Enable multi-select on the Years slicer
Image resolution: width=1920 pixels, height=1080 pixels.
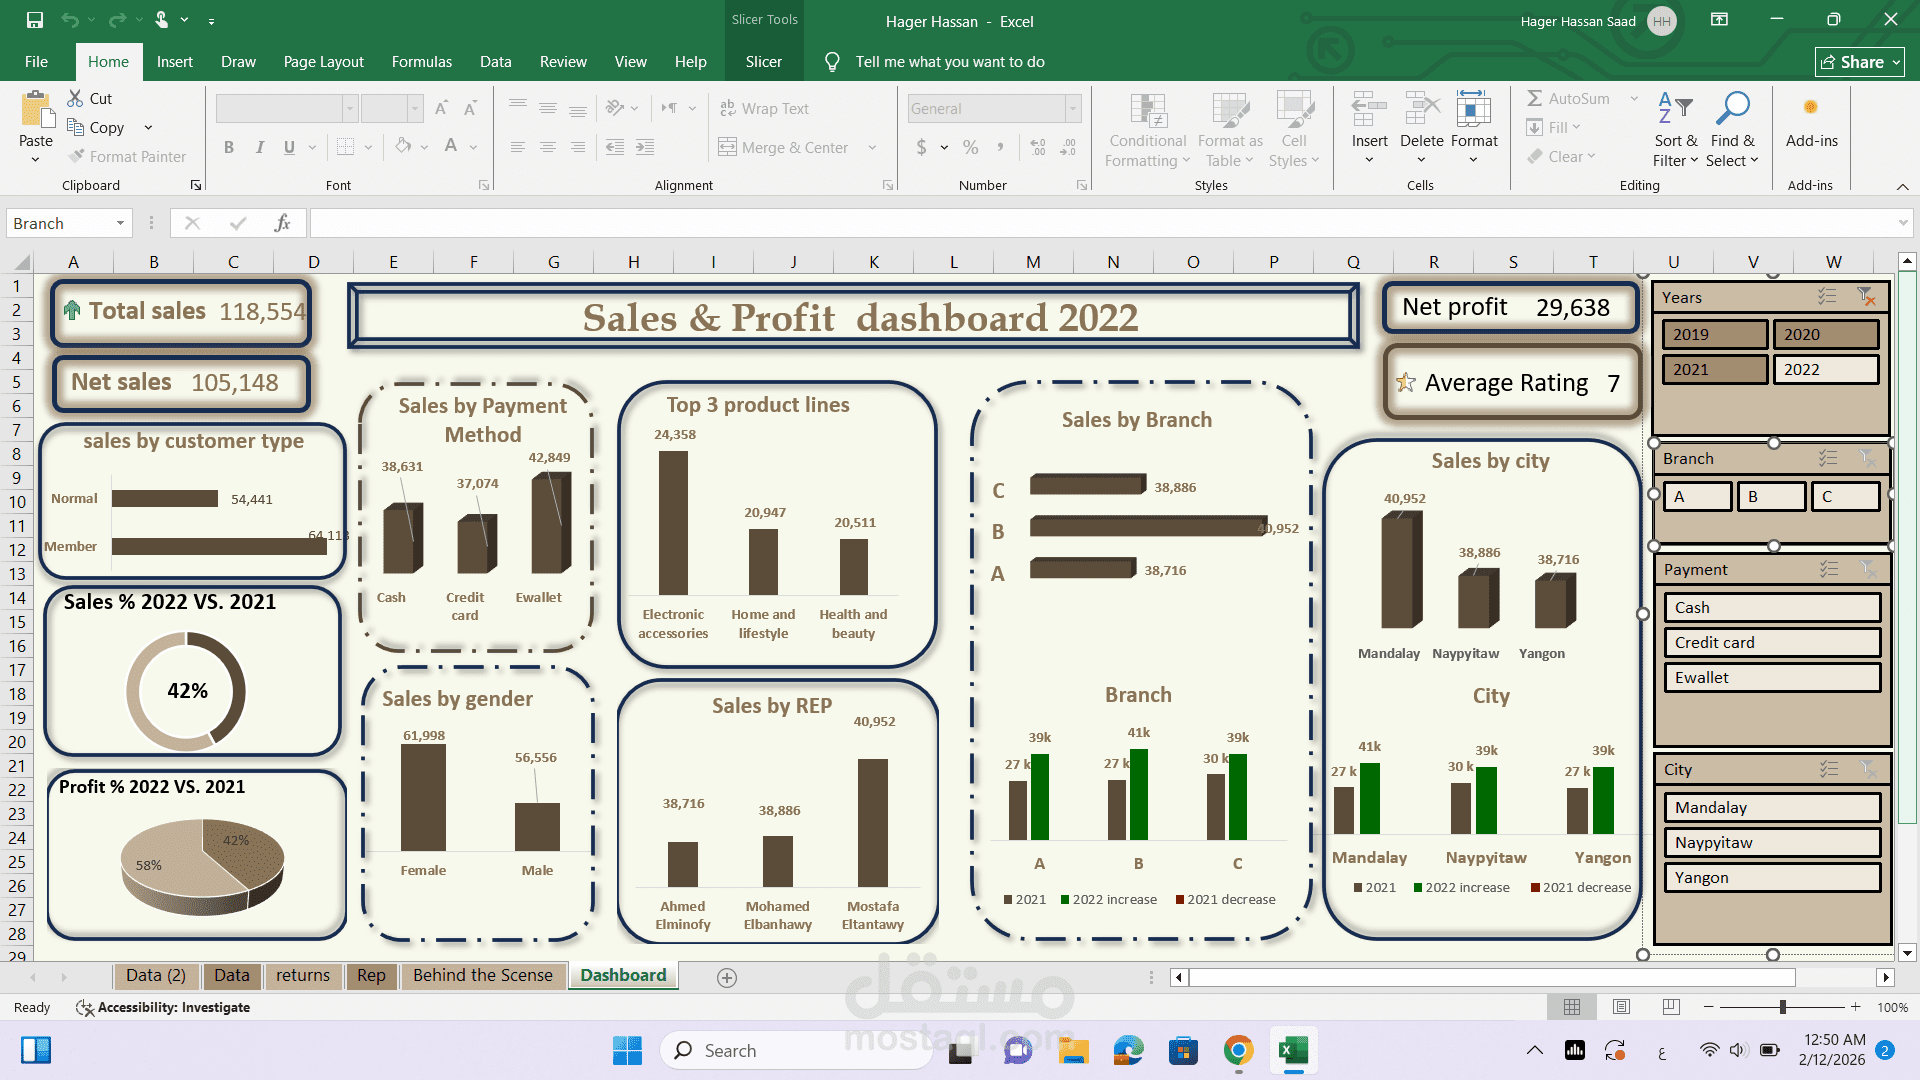1828,296
